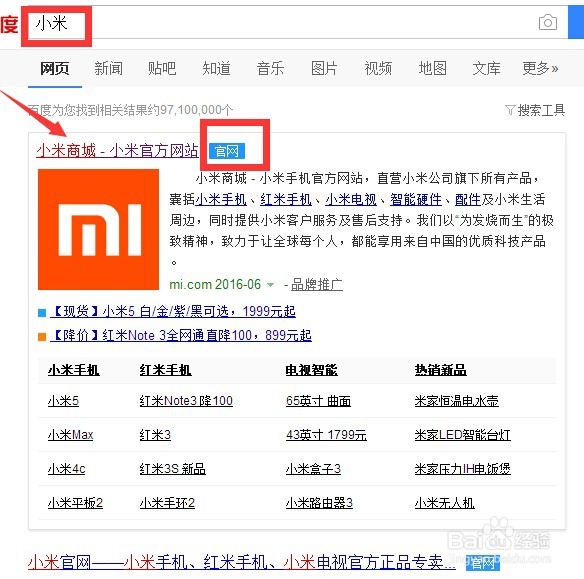
Task: Open the 文库 tab
Action: coord(486,69)
